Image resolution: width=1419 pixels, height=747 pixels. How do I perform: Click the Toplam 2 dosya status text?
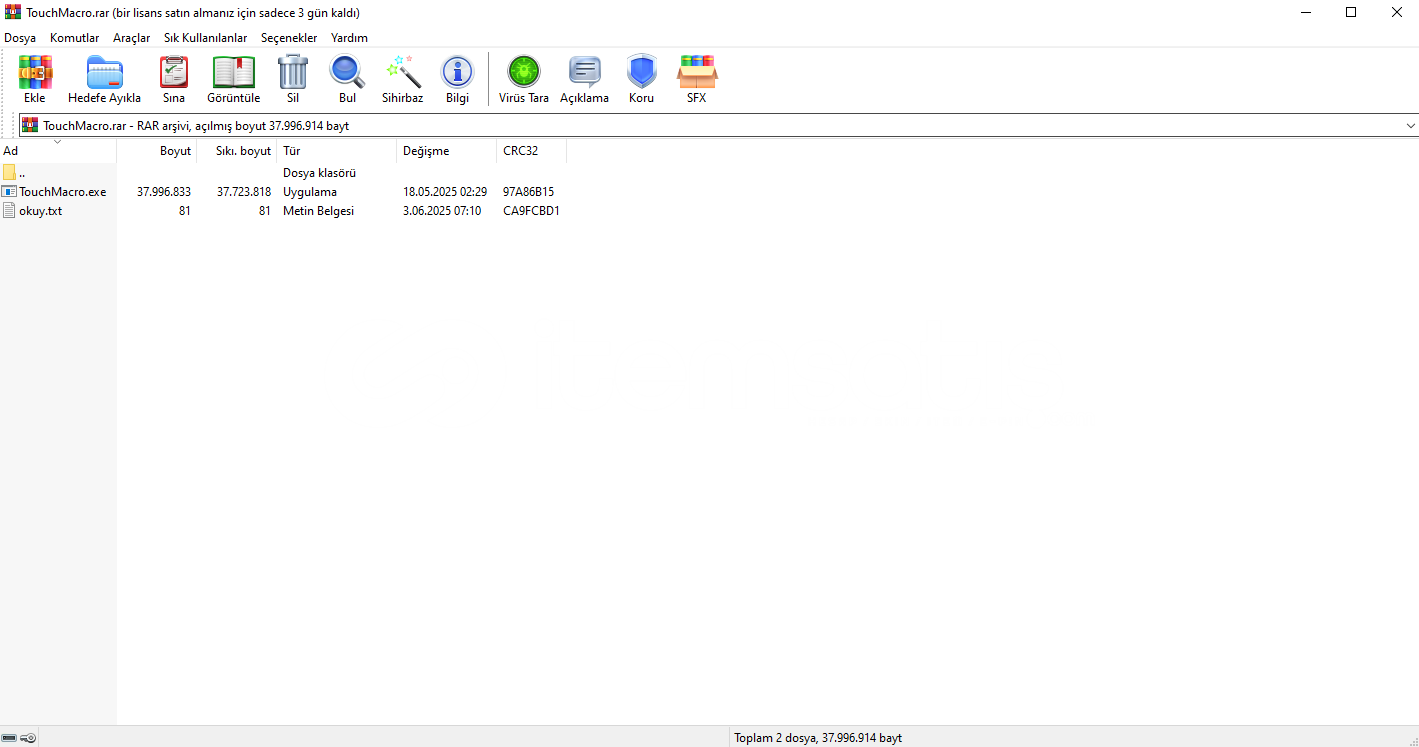click(x=818, y=738)
